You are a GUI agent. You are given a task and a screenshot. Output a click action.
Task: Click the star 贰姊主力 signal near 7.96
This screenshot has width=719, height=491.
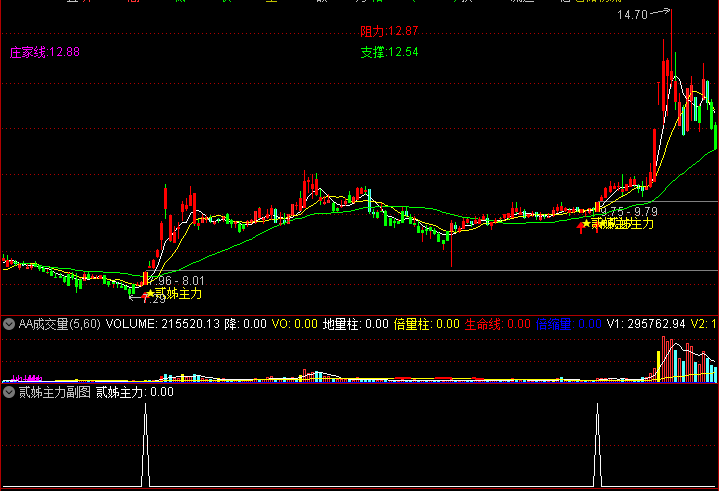coord(173,293)
